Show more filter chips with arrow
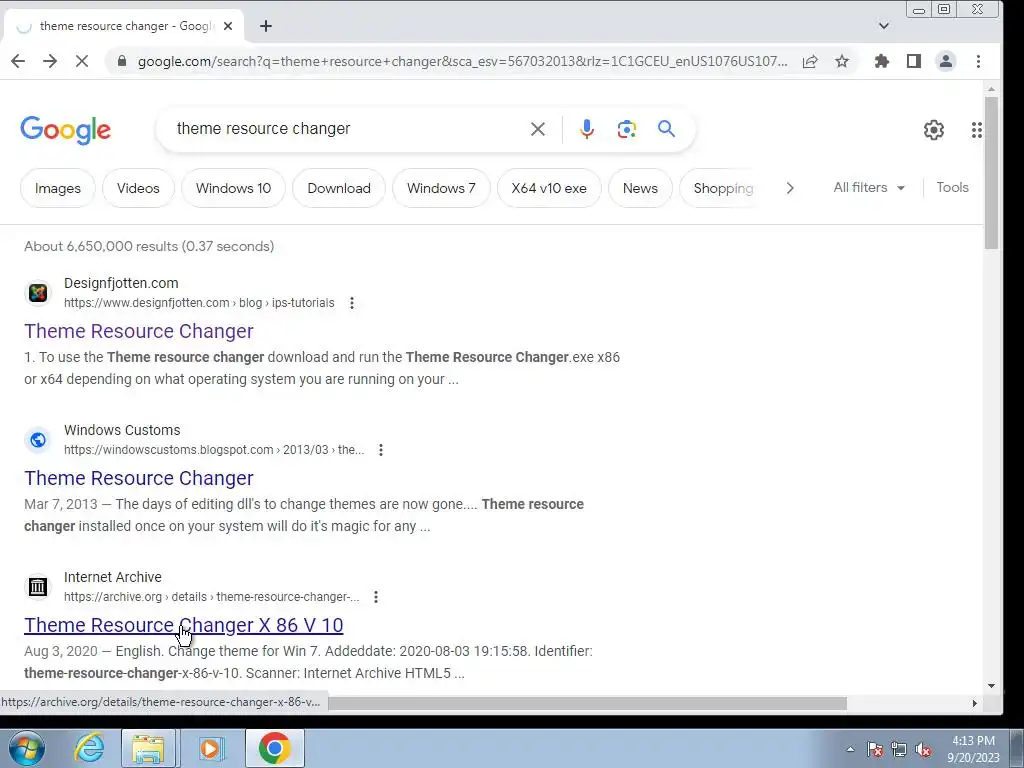This screenshot has width=1024, height=768. (x=790, y=188)
